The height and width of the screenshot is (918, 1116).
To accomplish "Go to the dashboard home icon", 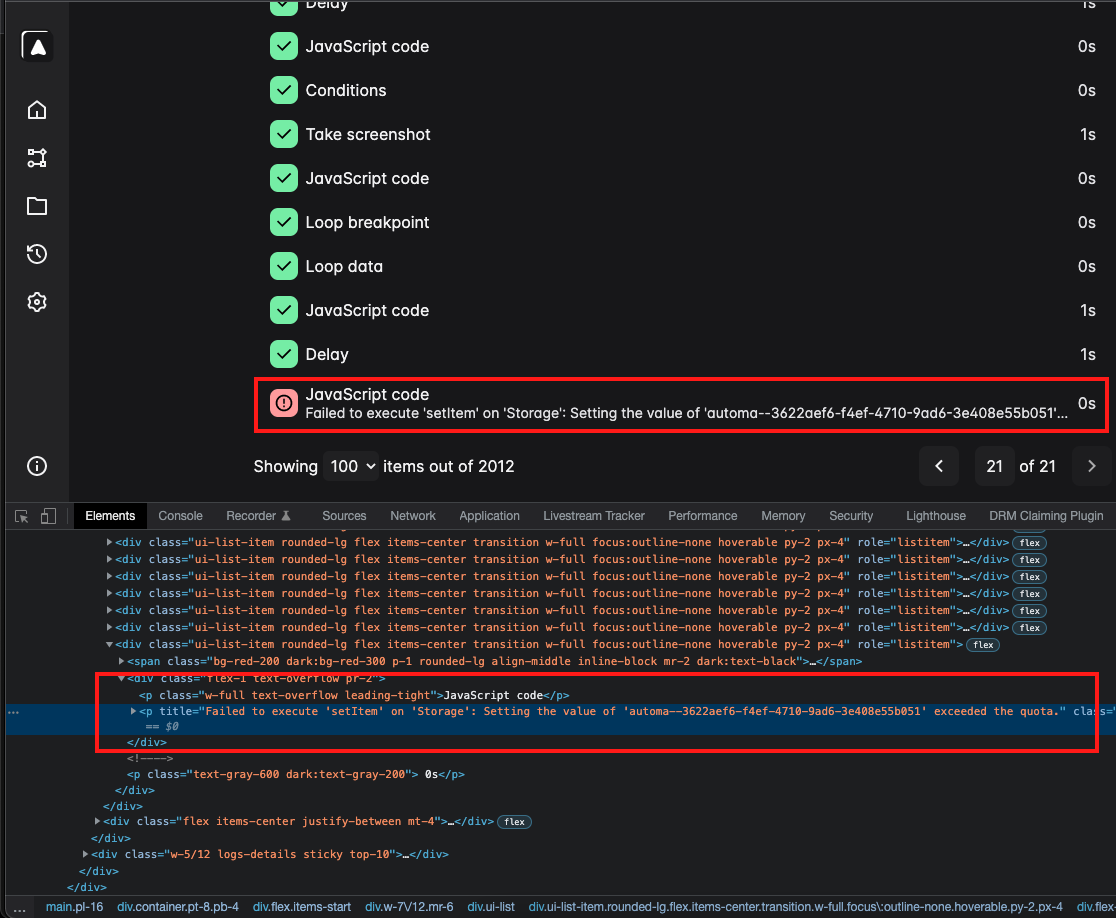I will [37, 110].
